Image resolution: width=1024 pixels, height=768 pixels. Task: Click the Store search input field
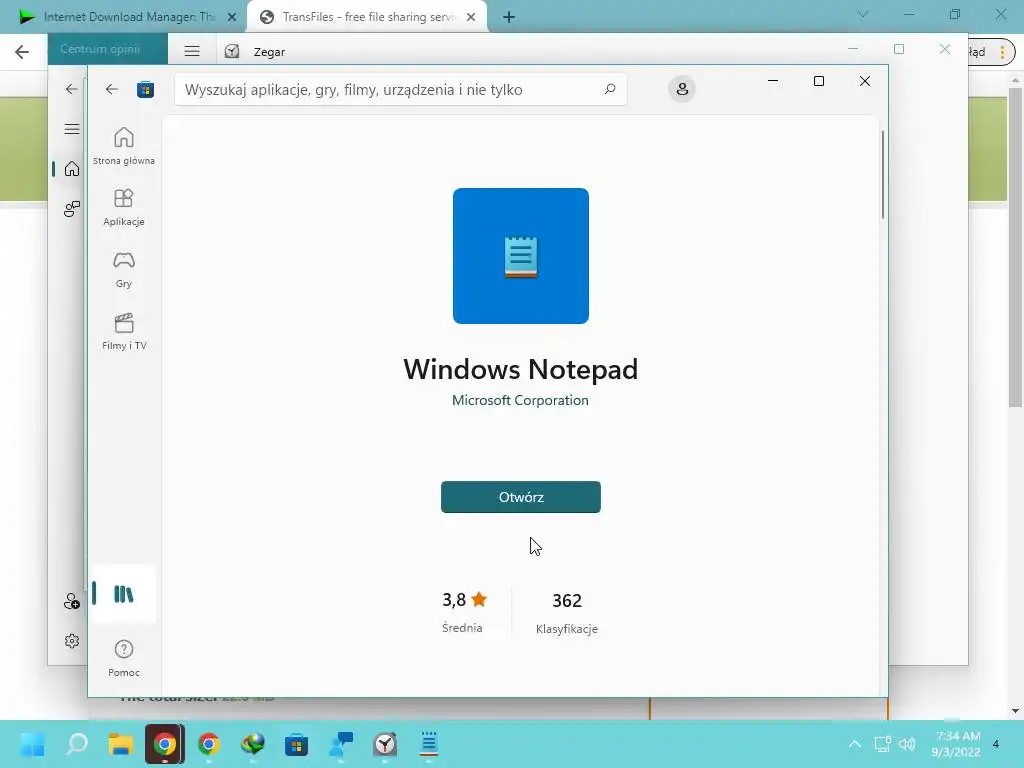(x=400, y=89)
